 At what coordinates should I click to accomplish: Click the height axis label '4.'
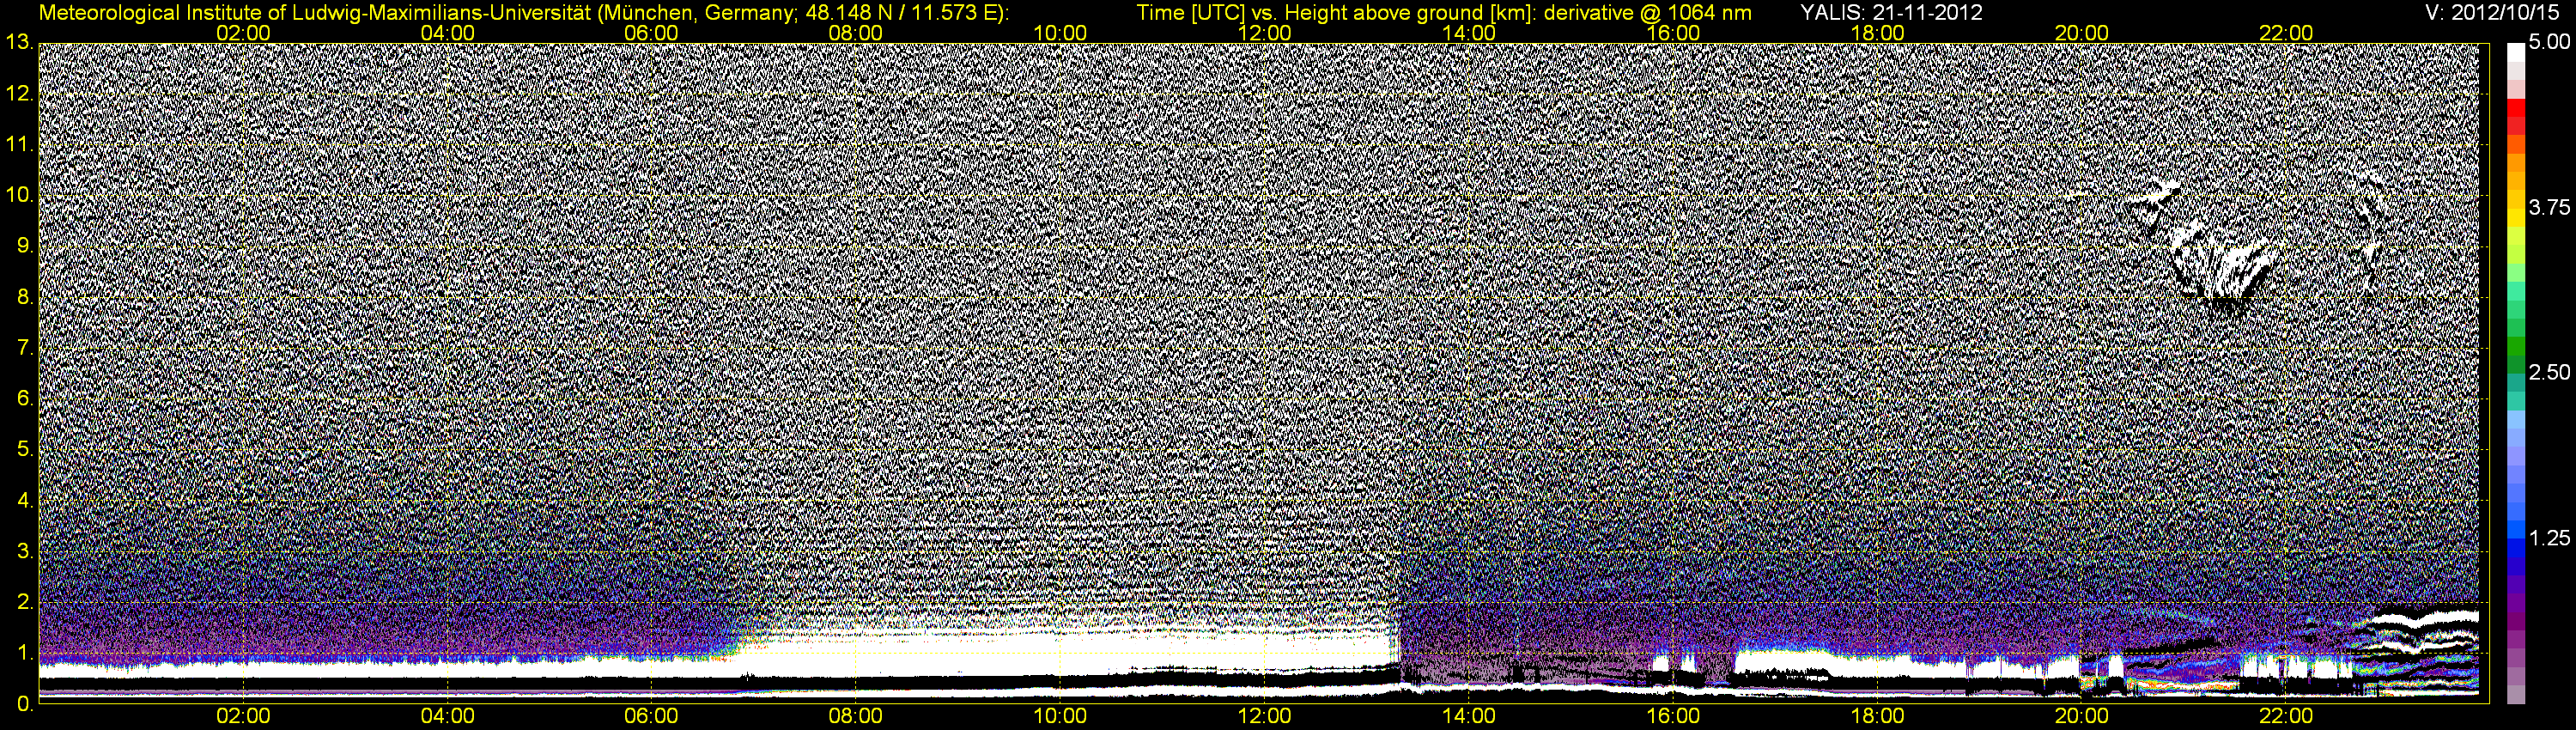(25, 501)
